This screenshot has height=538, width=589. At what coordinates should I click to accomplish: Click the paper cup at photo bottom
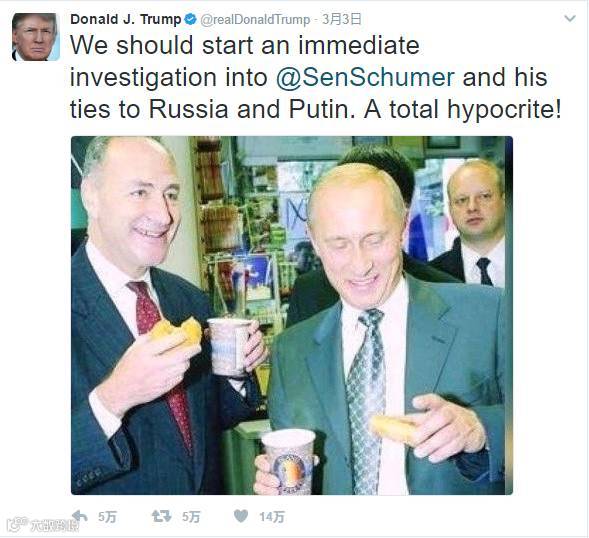289,461
